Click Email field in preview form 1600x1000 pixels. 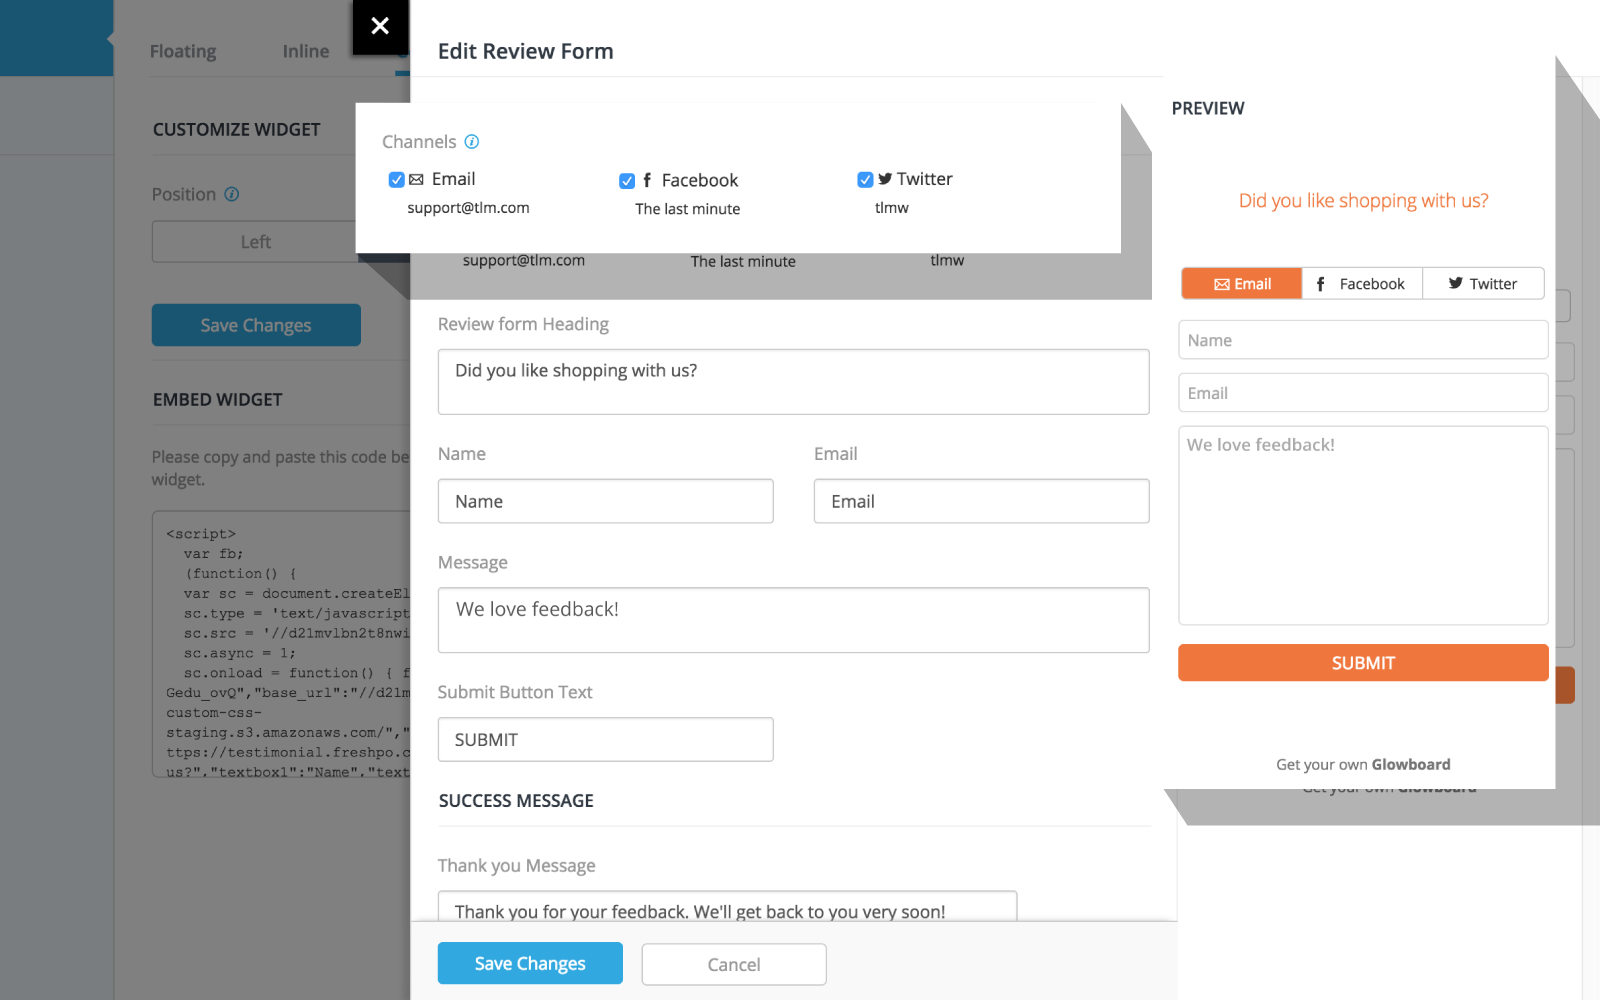[x=1363, y=393]
